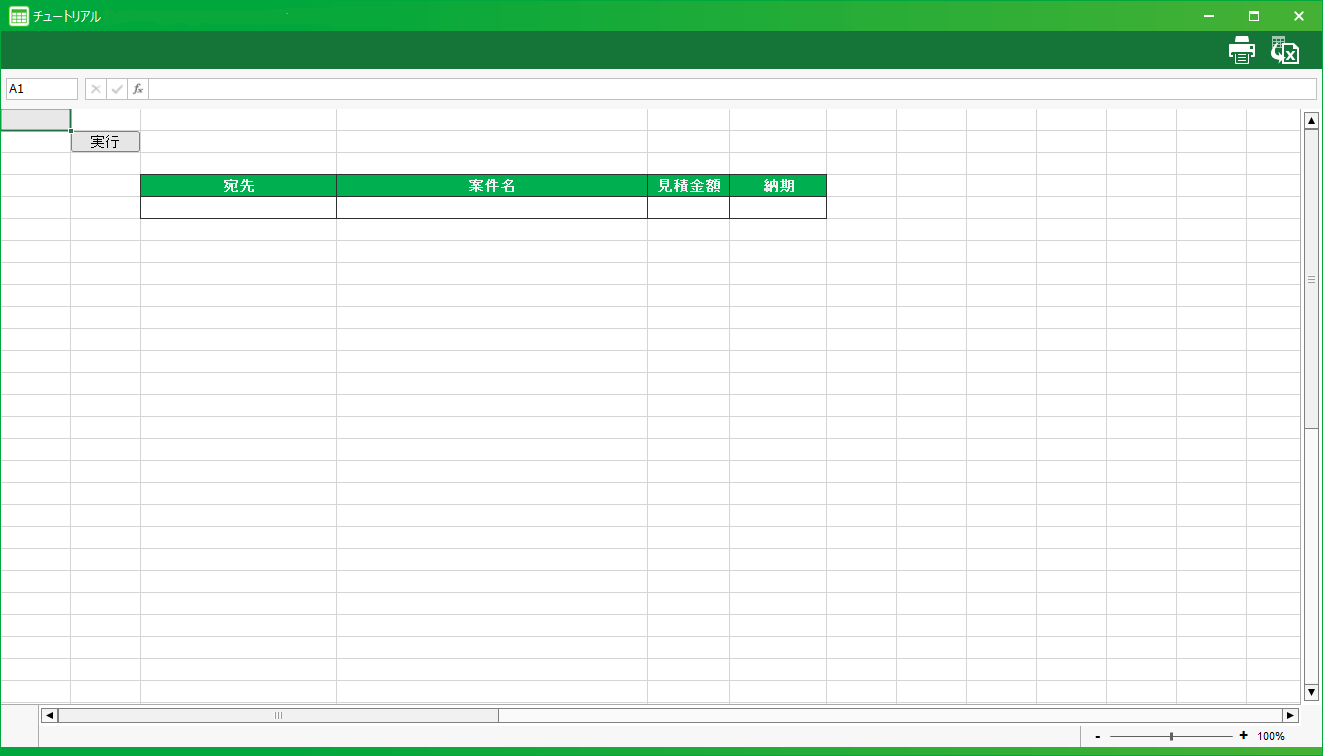
Task: Adjust the zoom slider handle
Action: point(1171,736)
